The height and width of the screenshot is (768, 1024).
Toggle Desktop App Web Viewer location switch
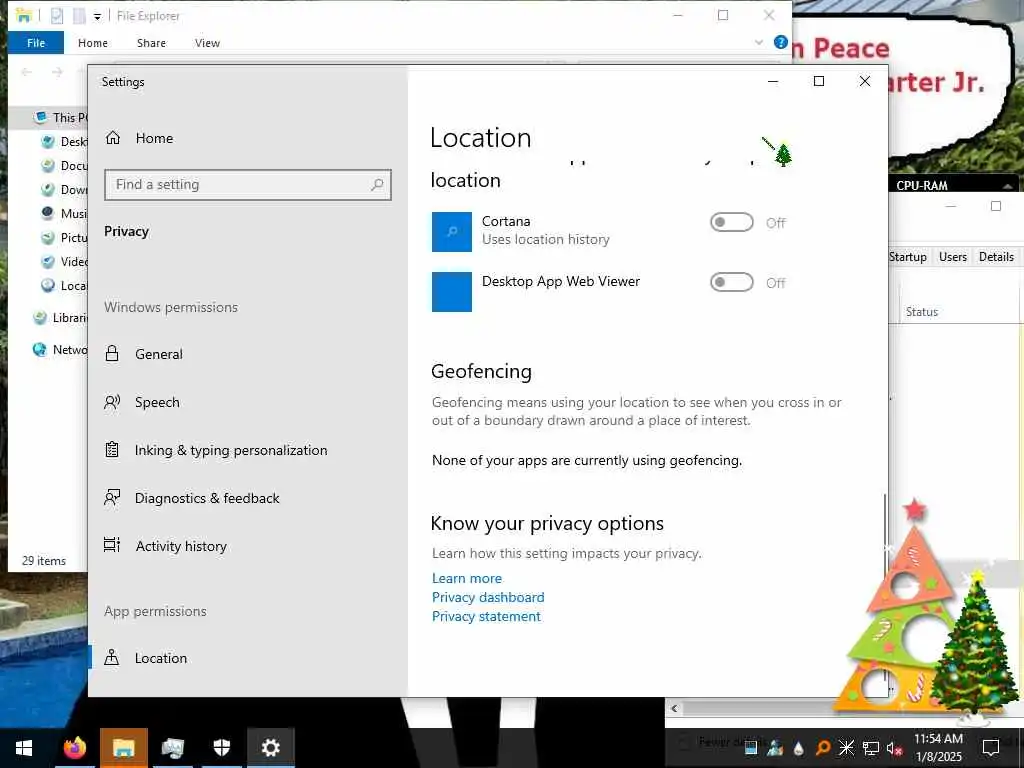731,283
